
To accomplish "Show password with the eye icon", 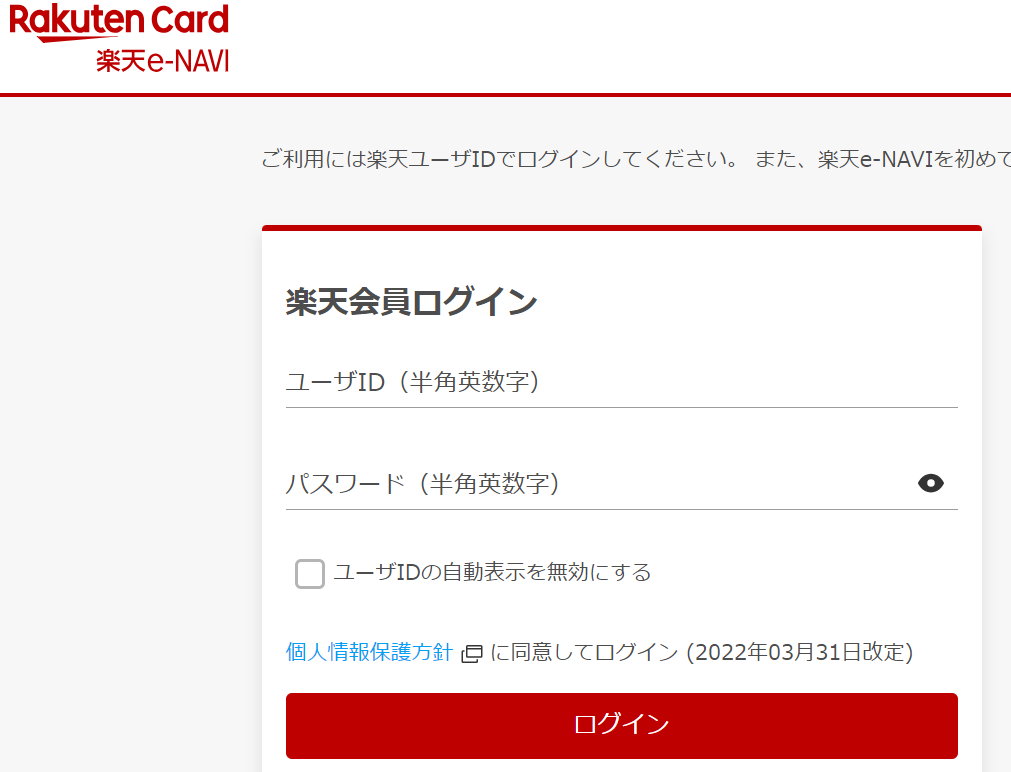I will click(x=931, y=484).
